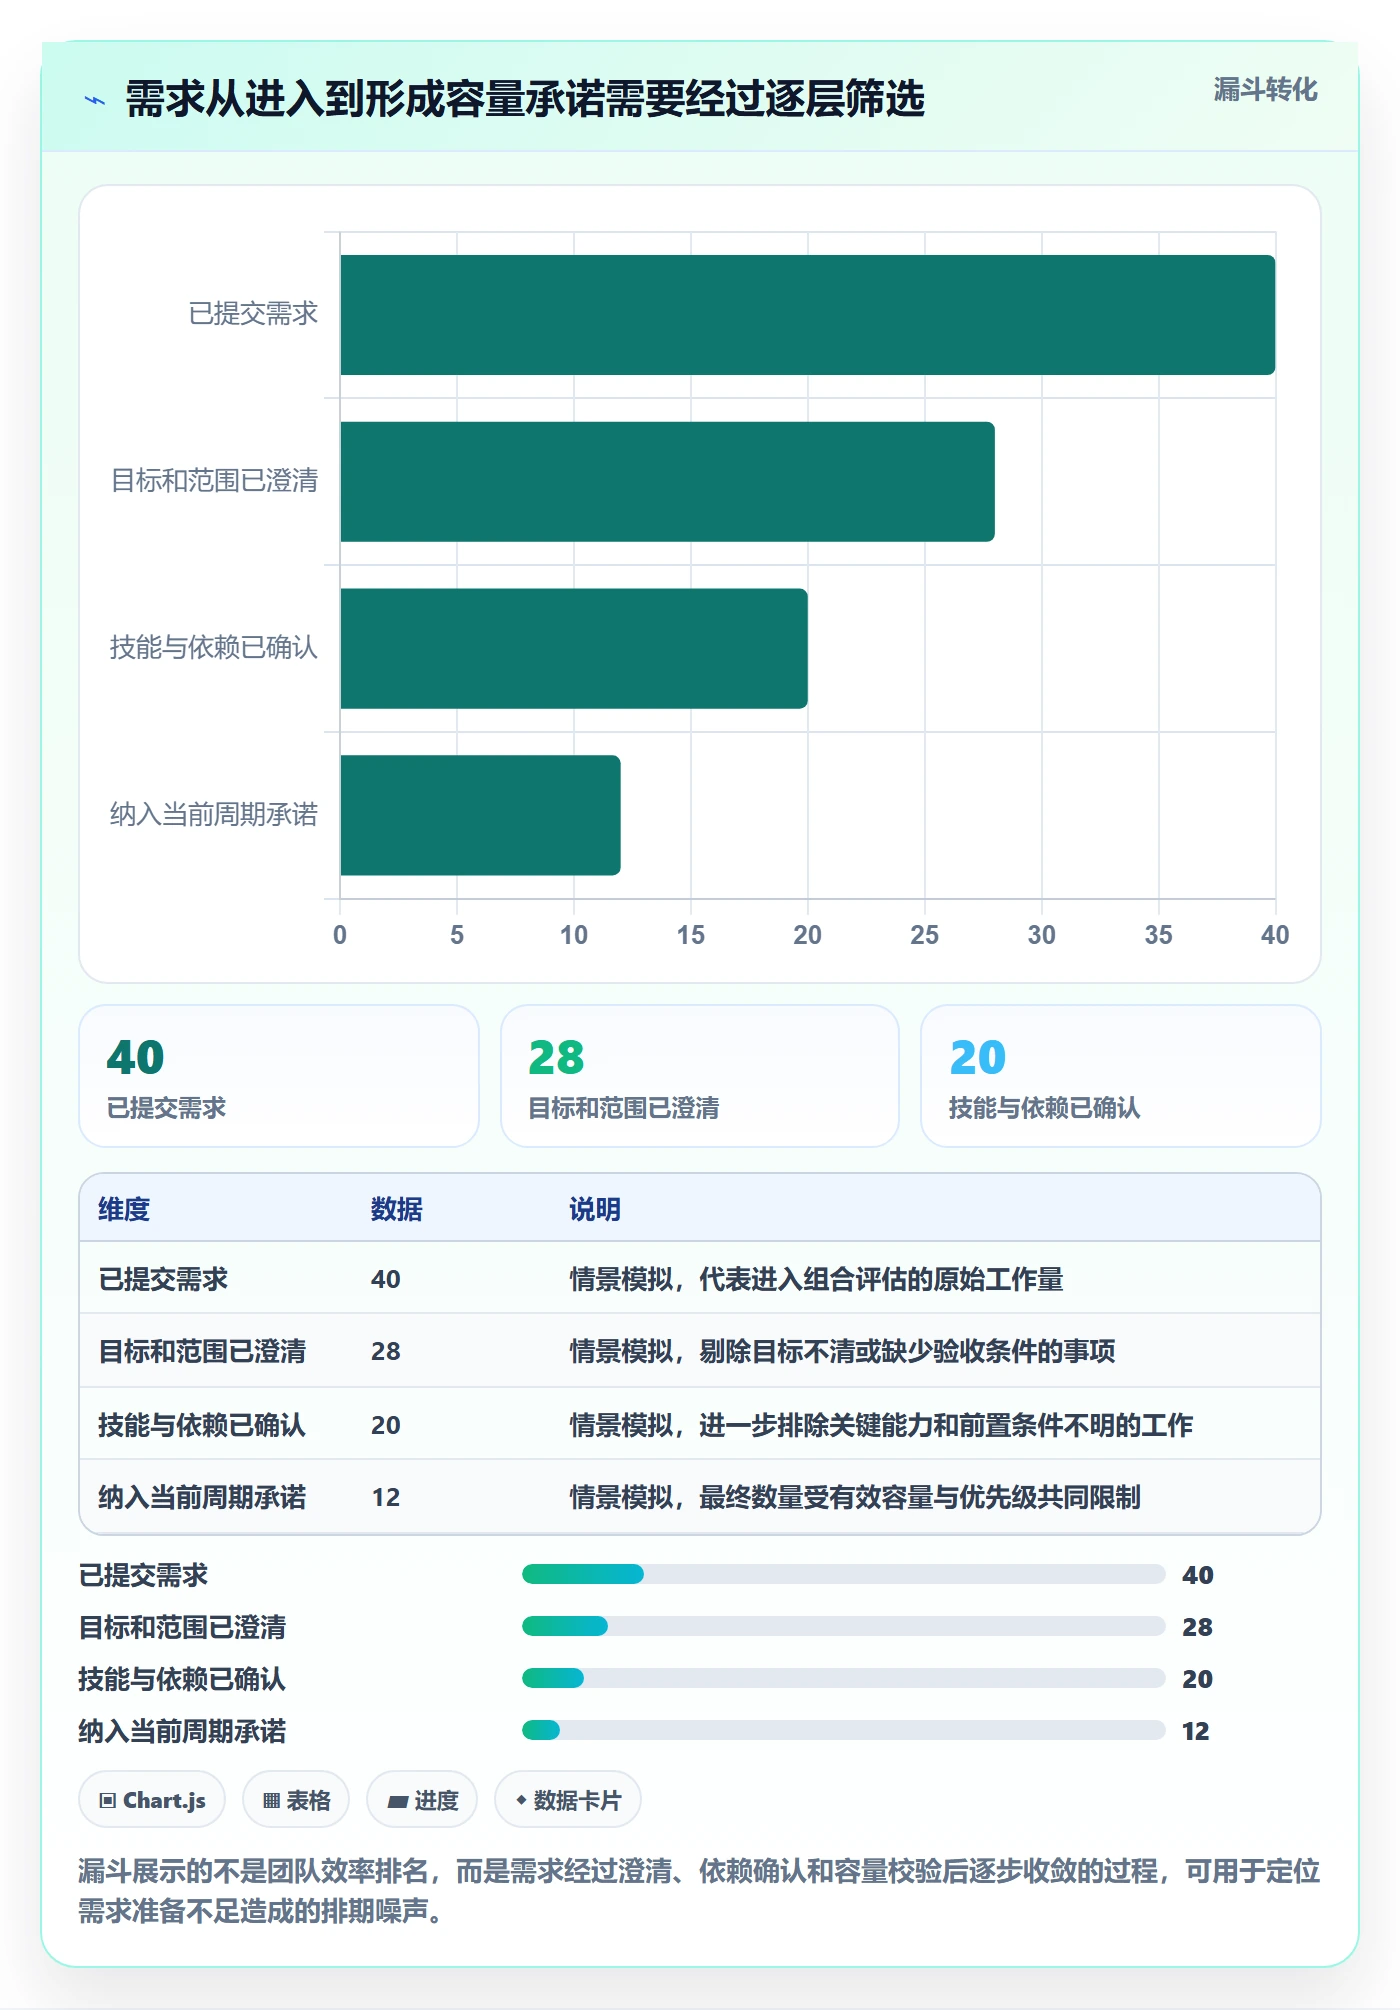Click the 40 已提交需求 data card

click(x=279, y=1076)
